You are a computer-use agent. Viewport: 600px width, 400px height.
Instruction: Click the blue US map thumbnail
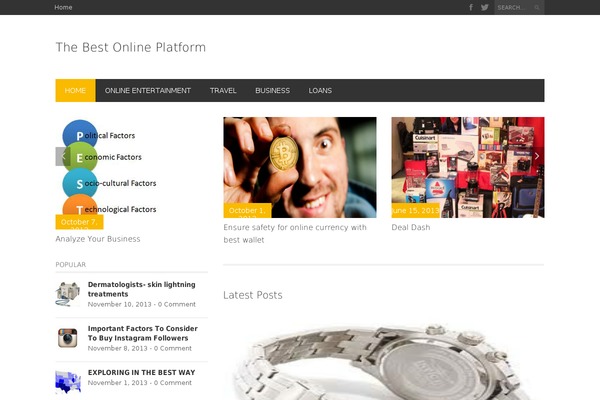click(x=68, y=382)
